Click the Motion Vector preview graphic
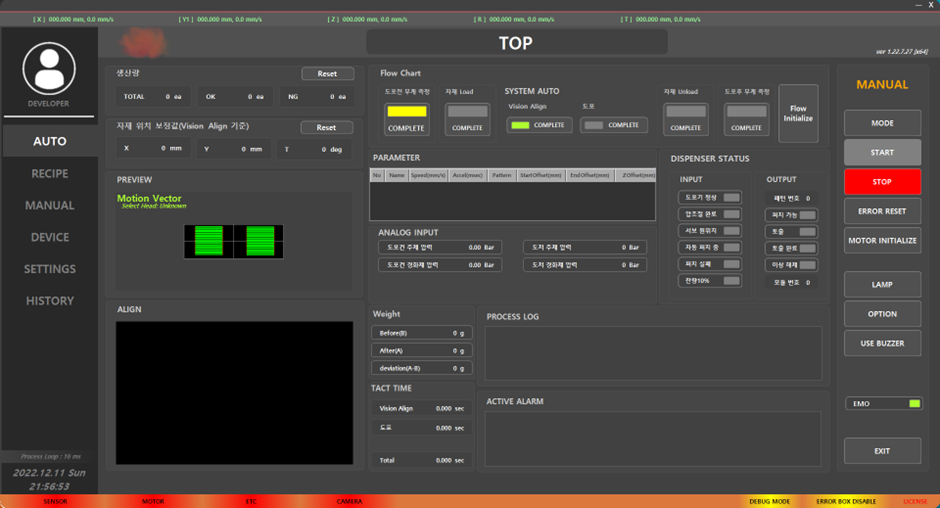Image resolution: width=940 pixels, height=508 pixels. click(233, 241)
